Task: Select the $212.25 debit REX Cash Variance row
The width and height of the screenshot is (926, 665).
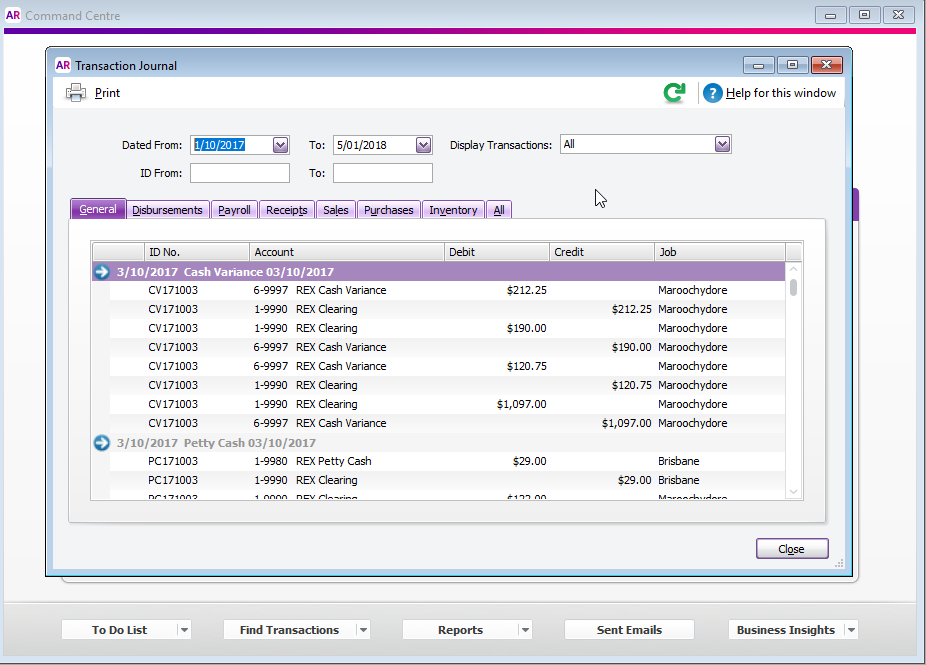Action: coord(447,290)
